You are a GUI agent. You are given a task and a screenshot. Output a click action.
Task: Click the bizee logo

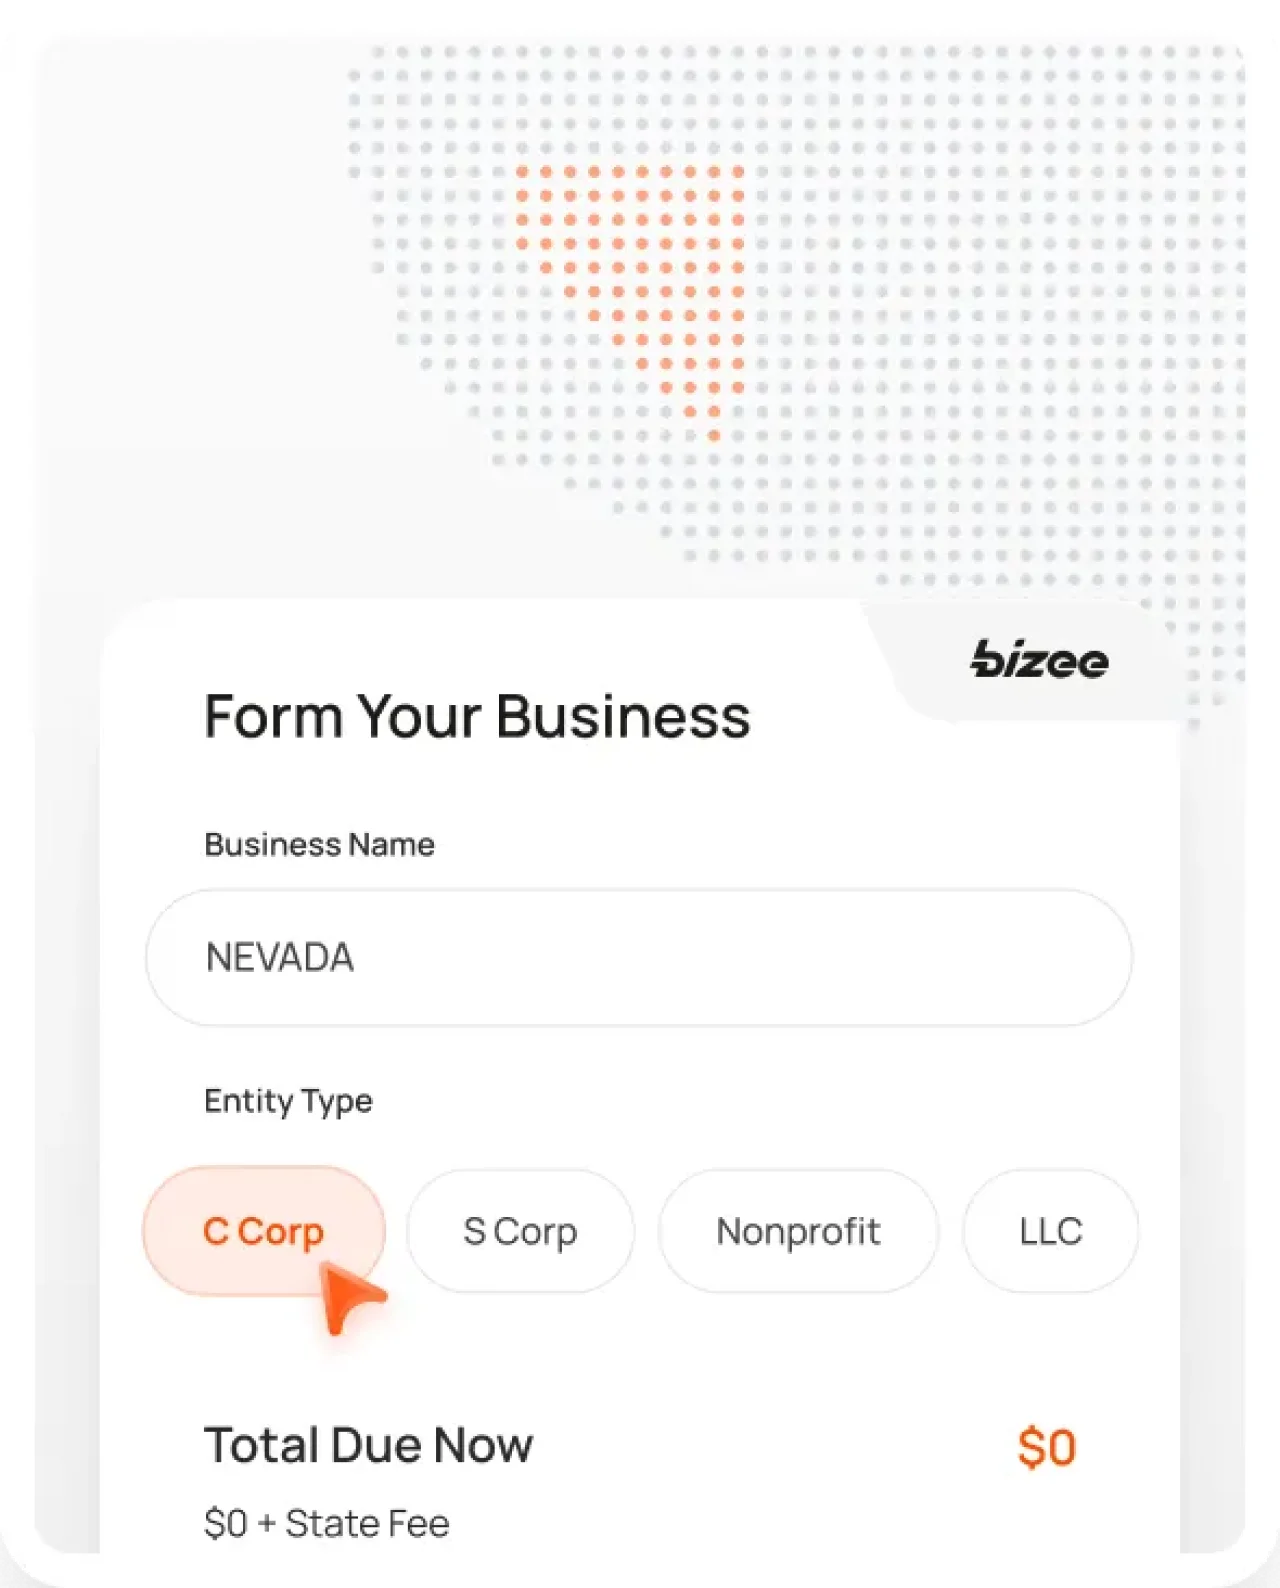tap(1040, 660)
